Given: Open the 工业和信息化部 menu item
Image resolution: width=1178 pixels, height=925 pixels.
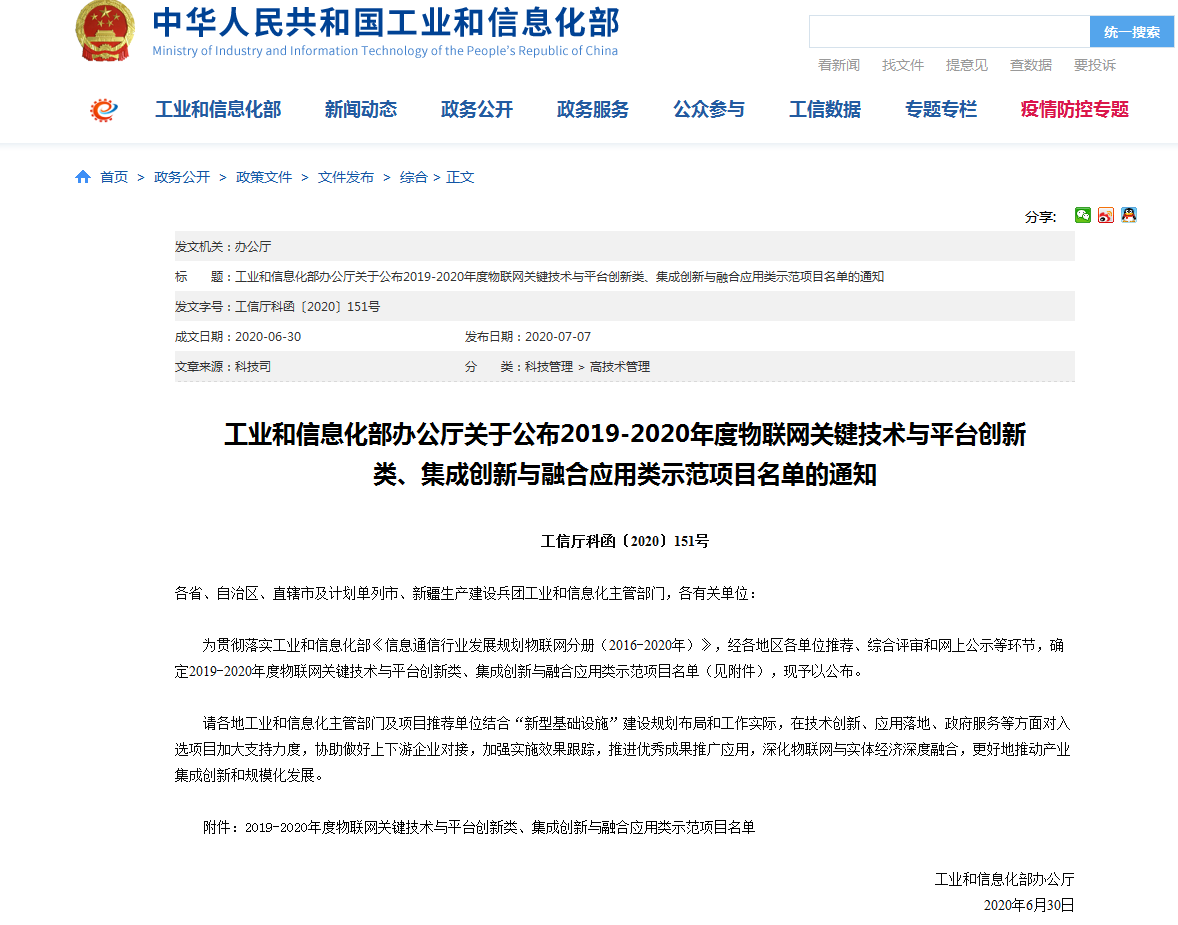Looking at the screenshot, I should coord(218,110).
